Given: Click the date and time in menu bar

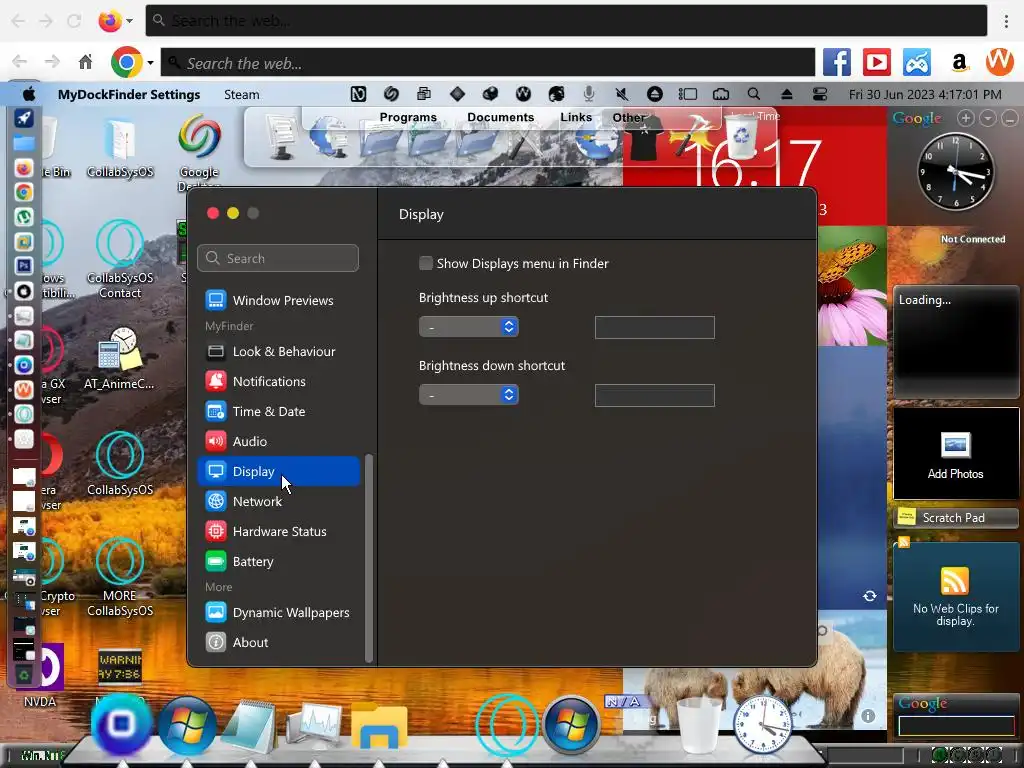Looking at the screenshot, I should click(925, 94).
